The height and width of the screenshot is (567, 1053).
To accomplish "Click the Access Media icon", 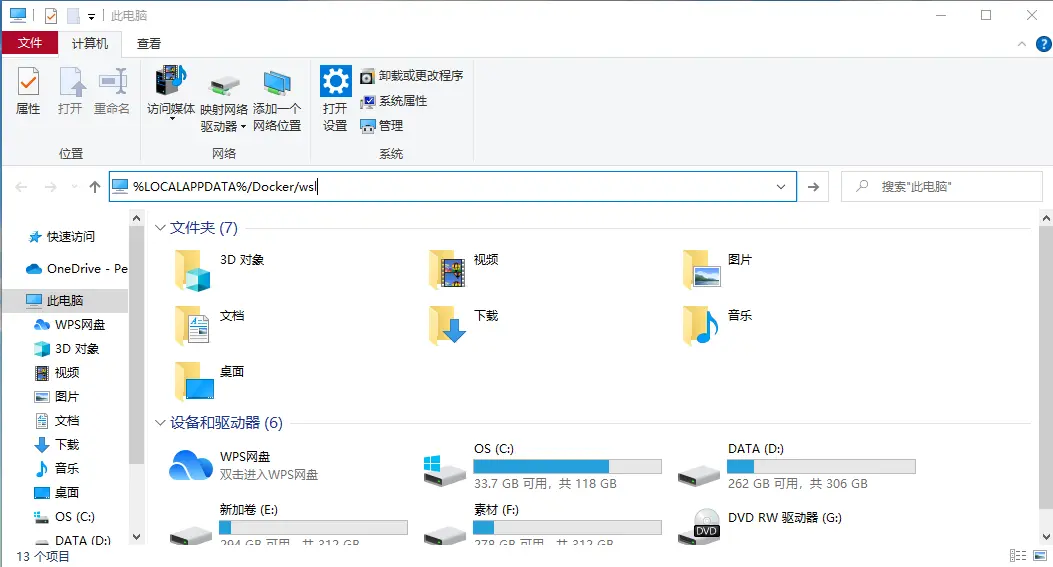I will pyautogui.click(x=171, y=91).
